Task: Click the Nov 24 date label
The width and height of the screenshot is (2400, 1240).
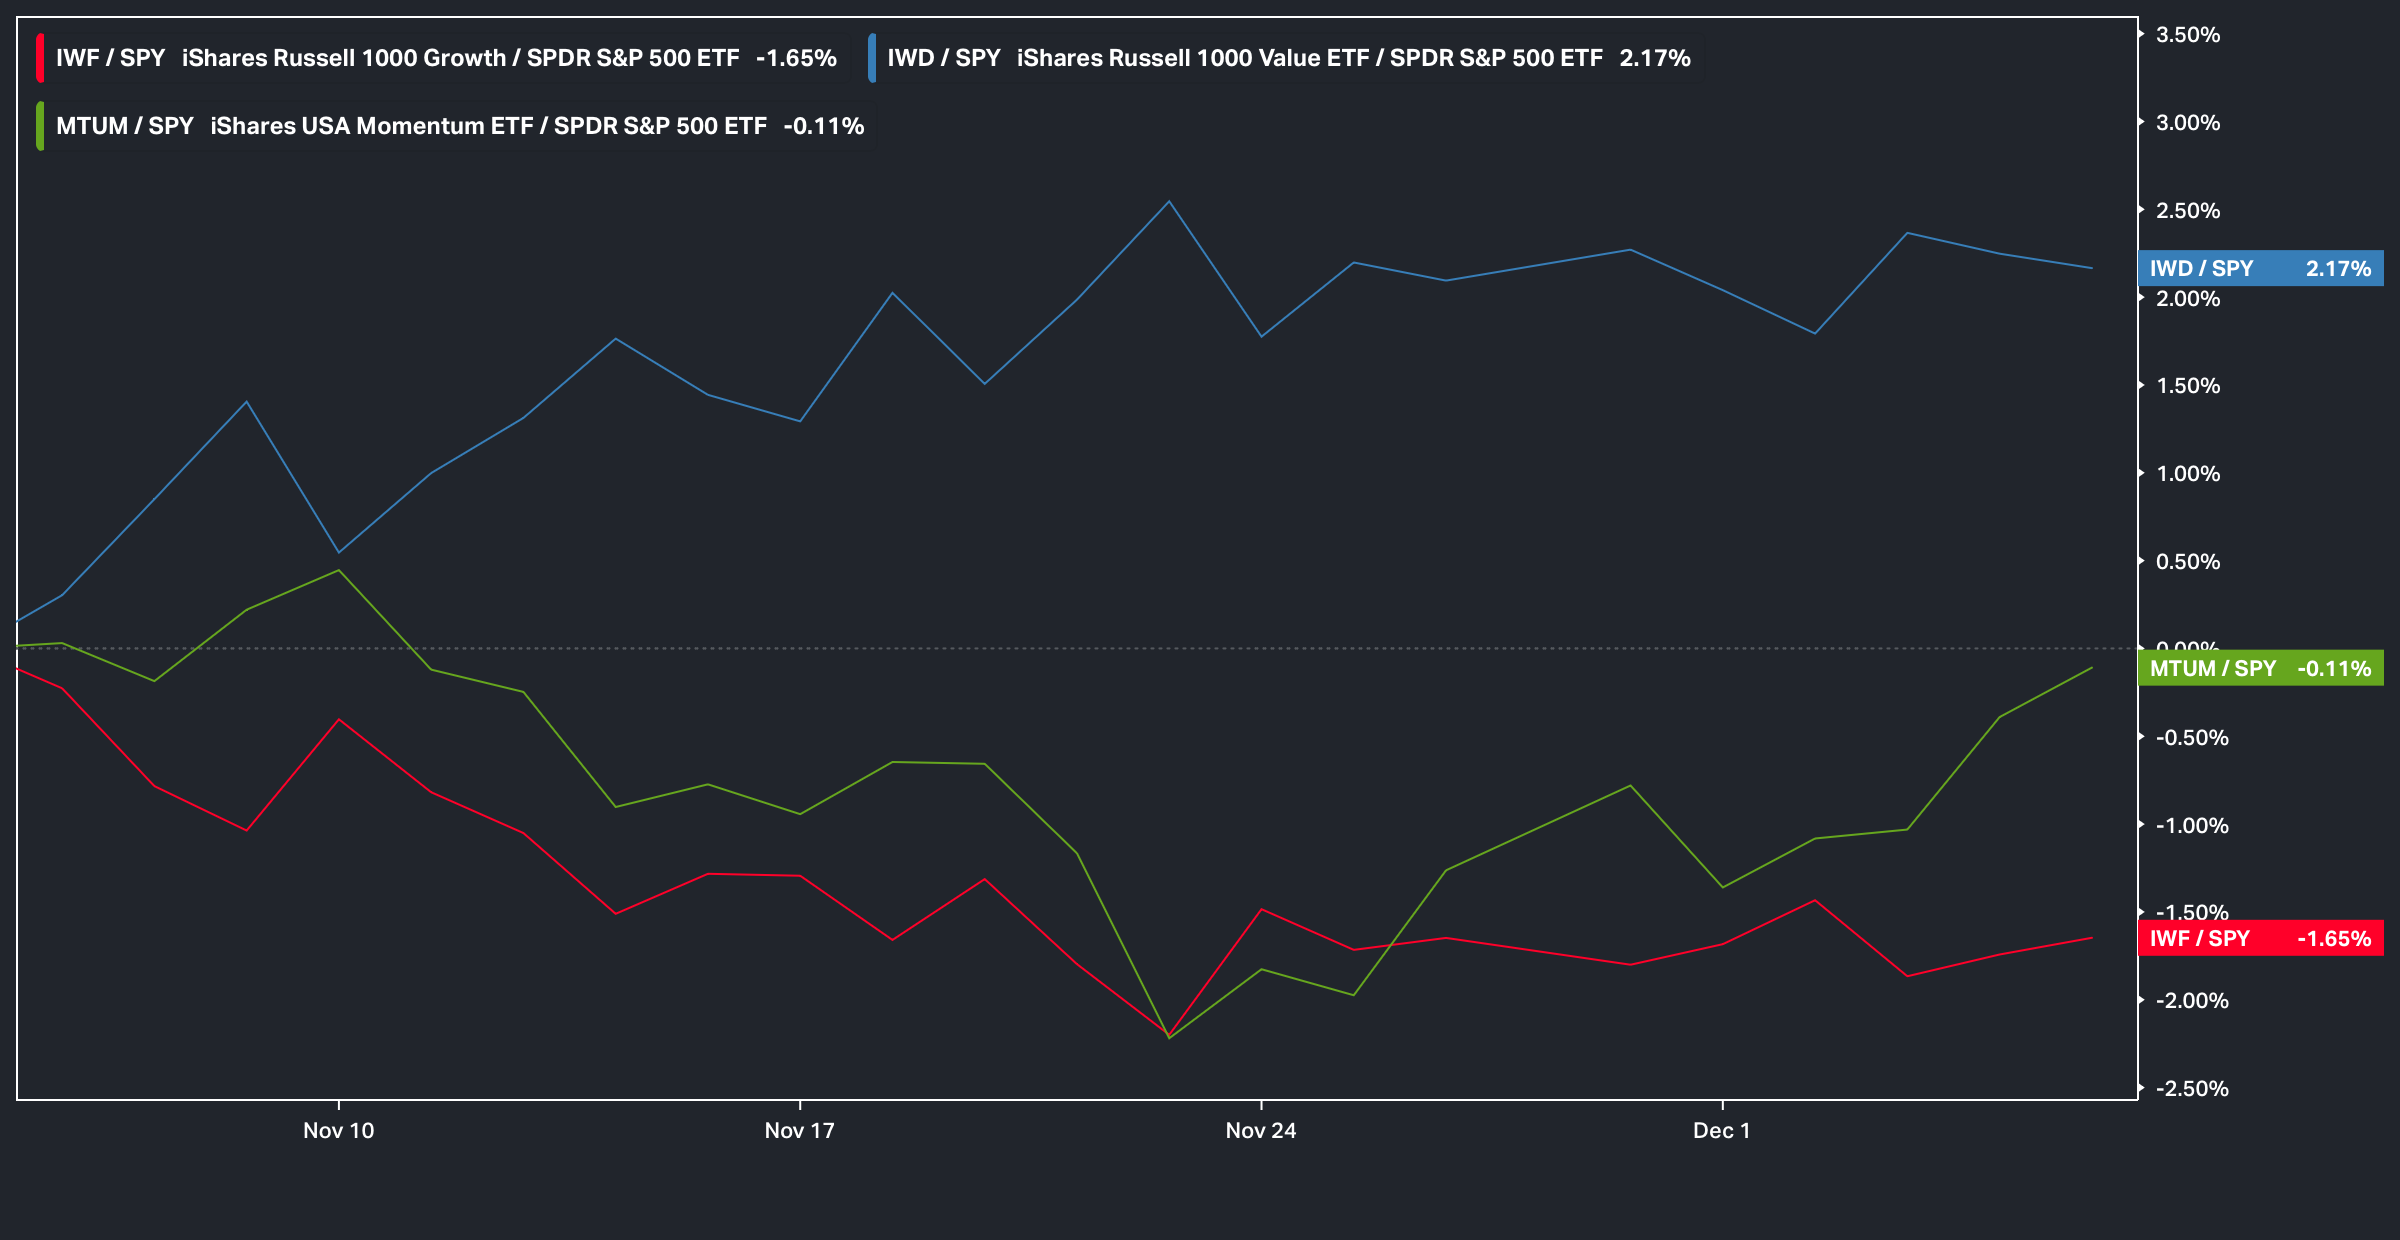Action: pos(1260,1130)
